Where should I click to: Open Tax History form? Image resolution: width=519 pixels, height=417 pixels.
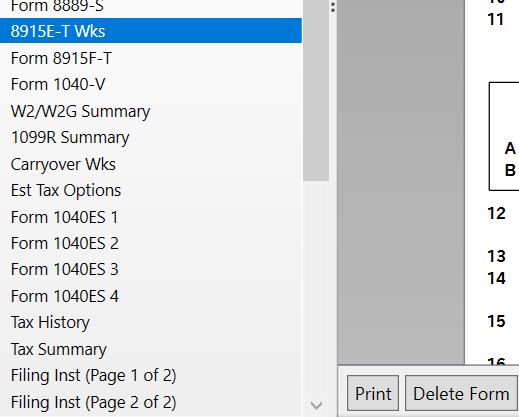151,322
